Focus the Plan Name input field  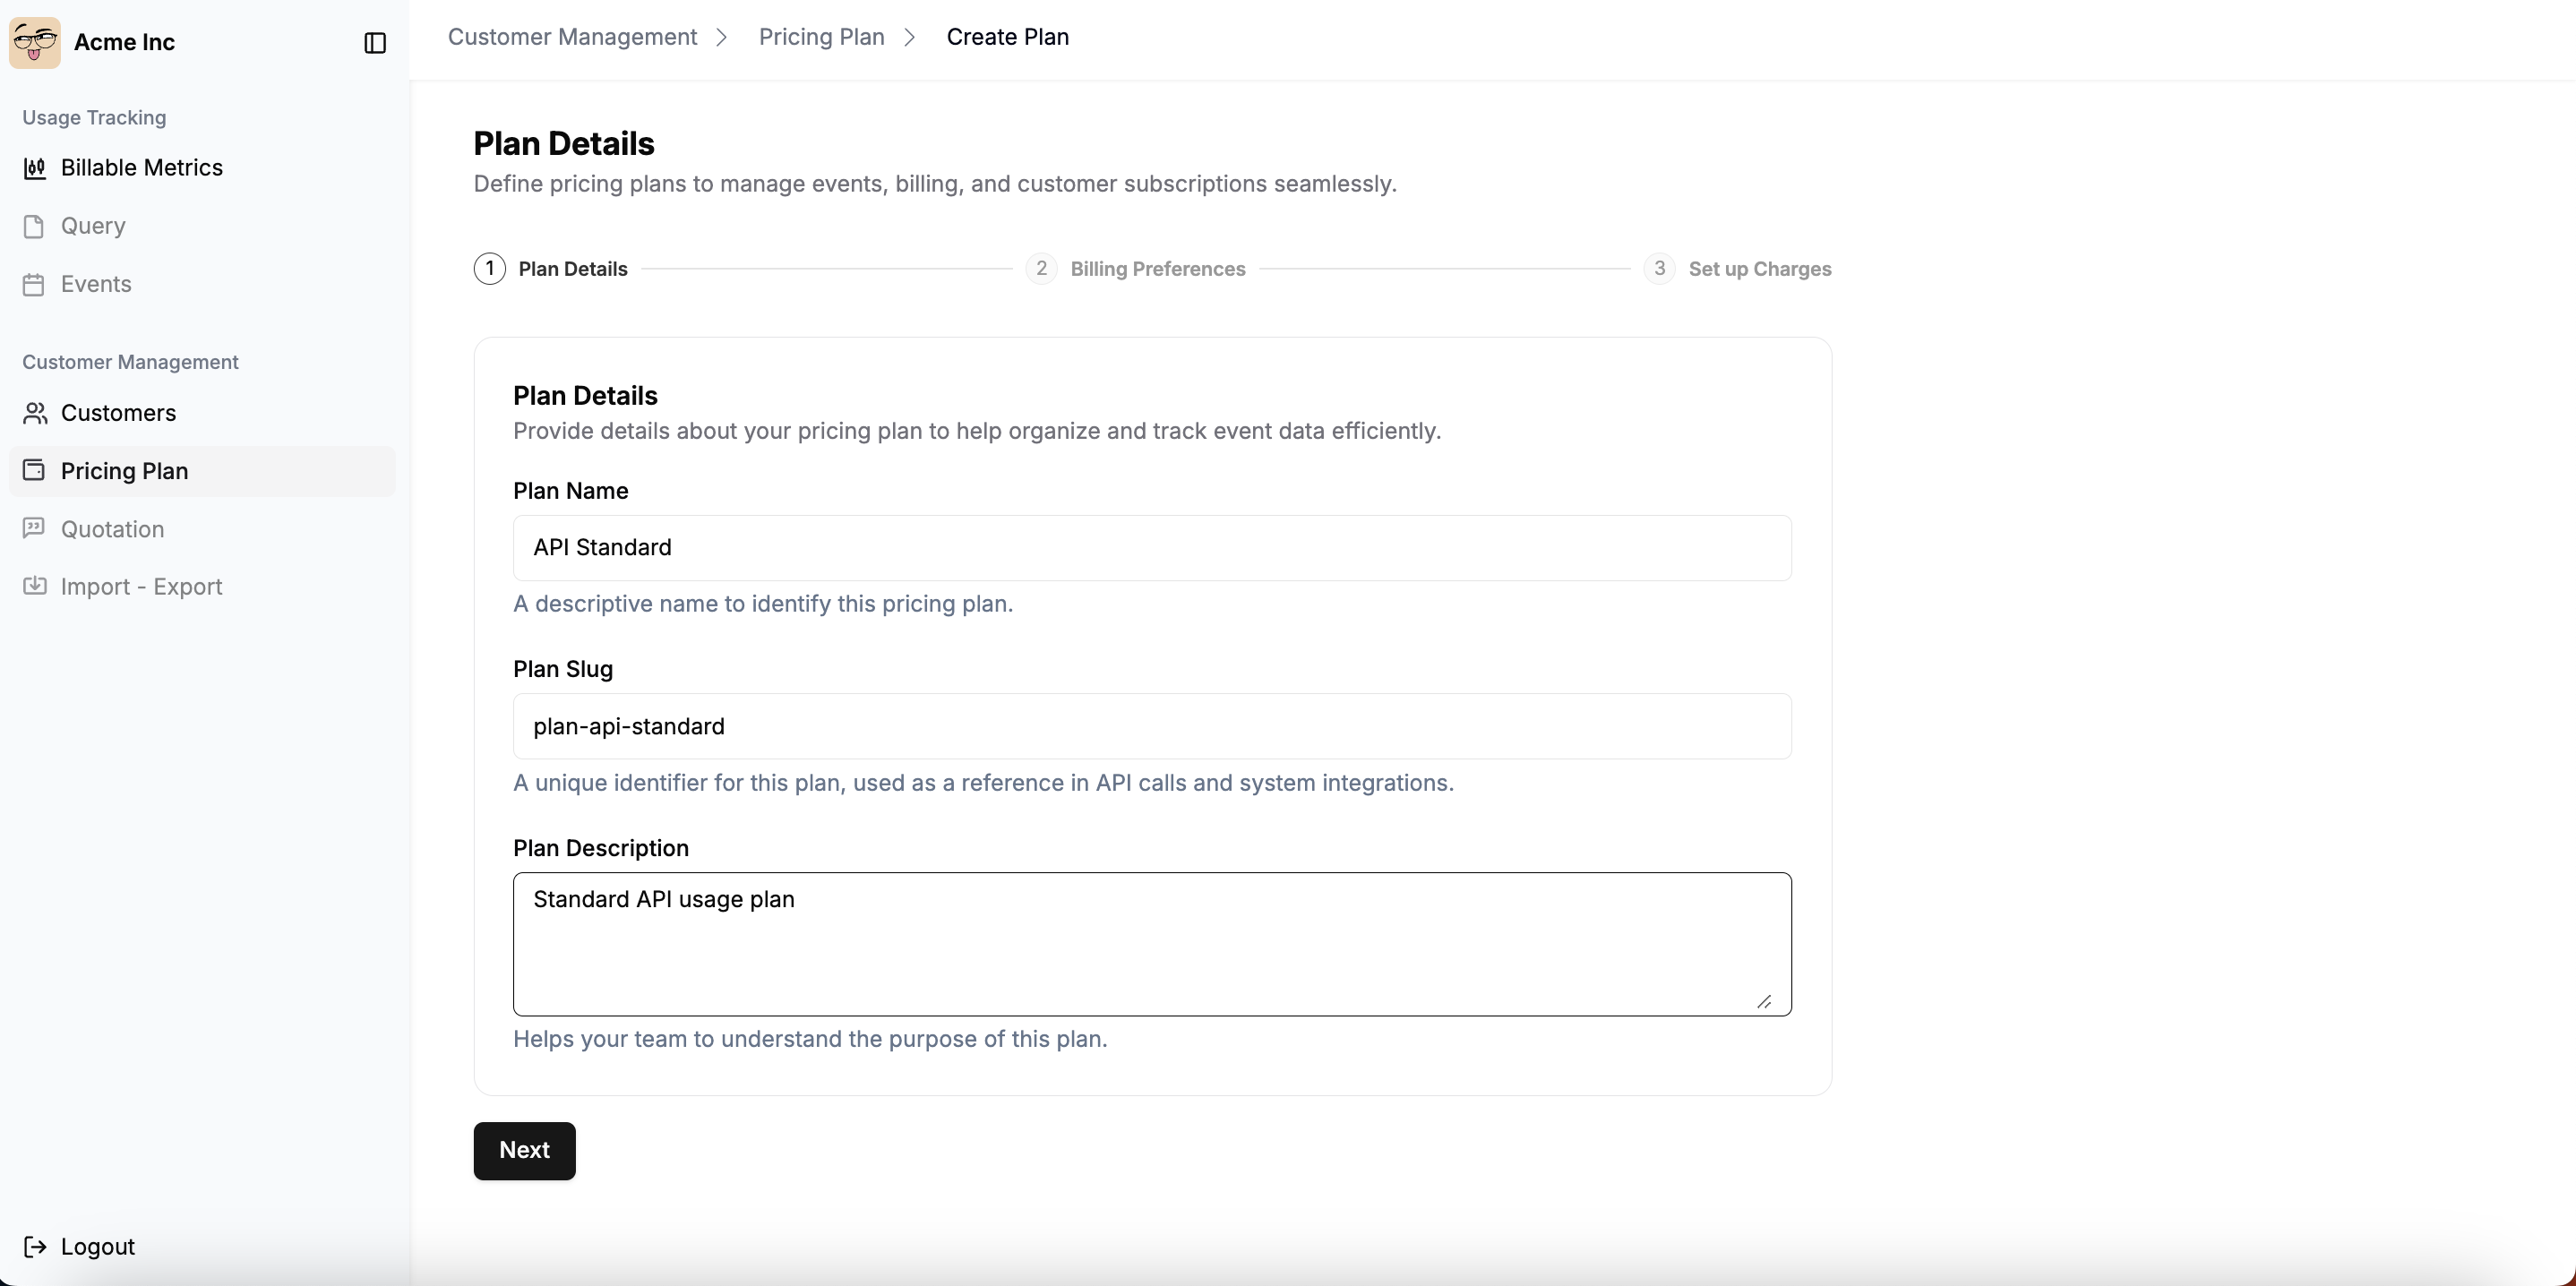point(1152,548)
